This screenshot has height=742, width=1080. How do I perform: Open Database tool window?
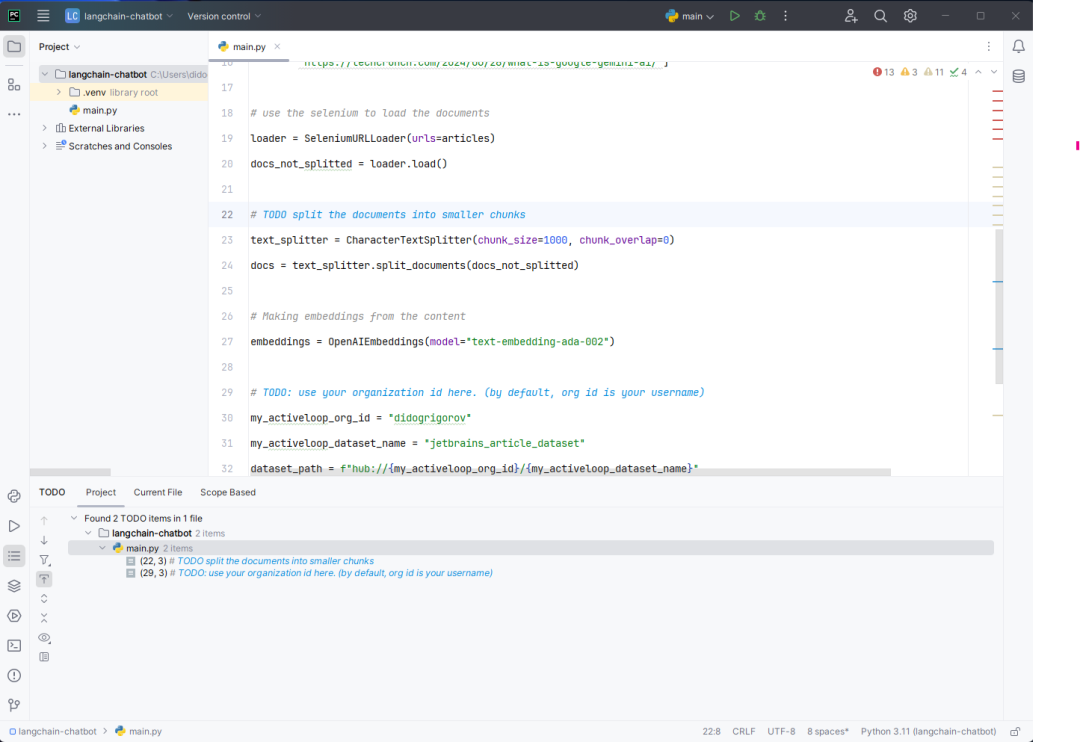pos(1018,76)
